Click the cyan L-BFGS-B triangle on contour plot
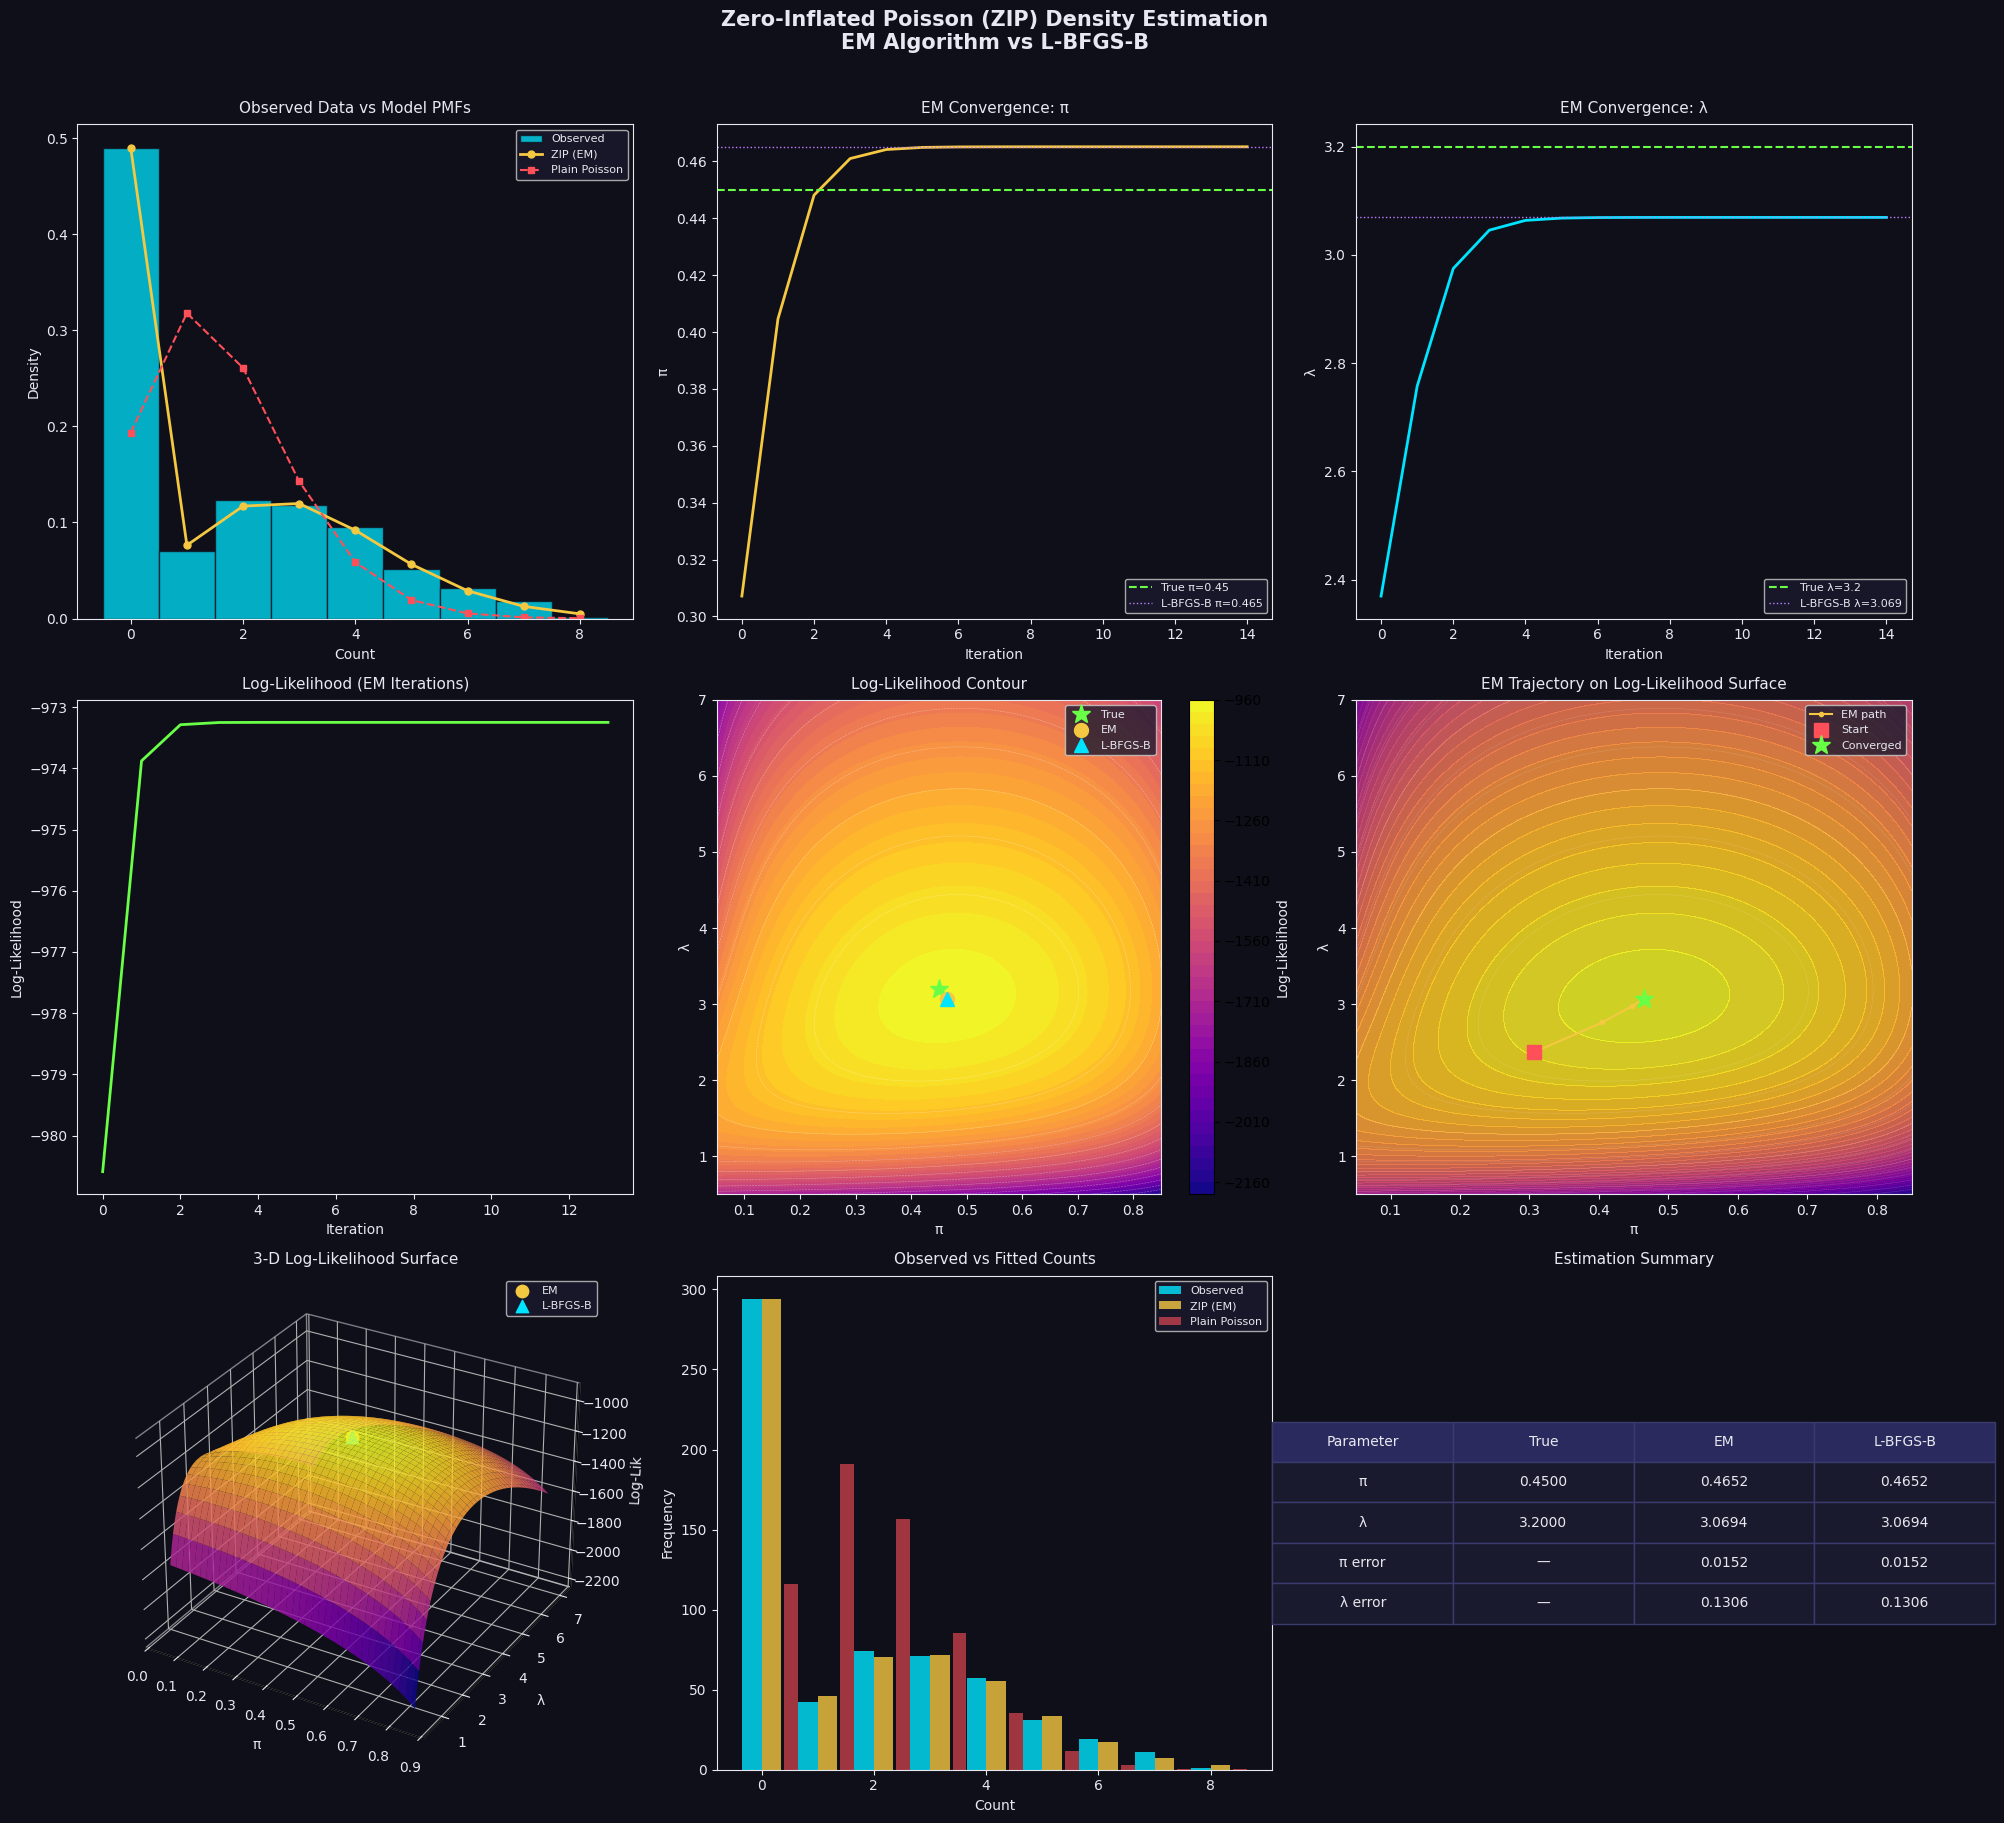This screenshot has width=2004, height=1823. (948, 1000)
